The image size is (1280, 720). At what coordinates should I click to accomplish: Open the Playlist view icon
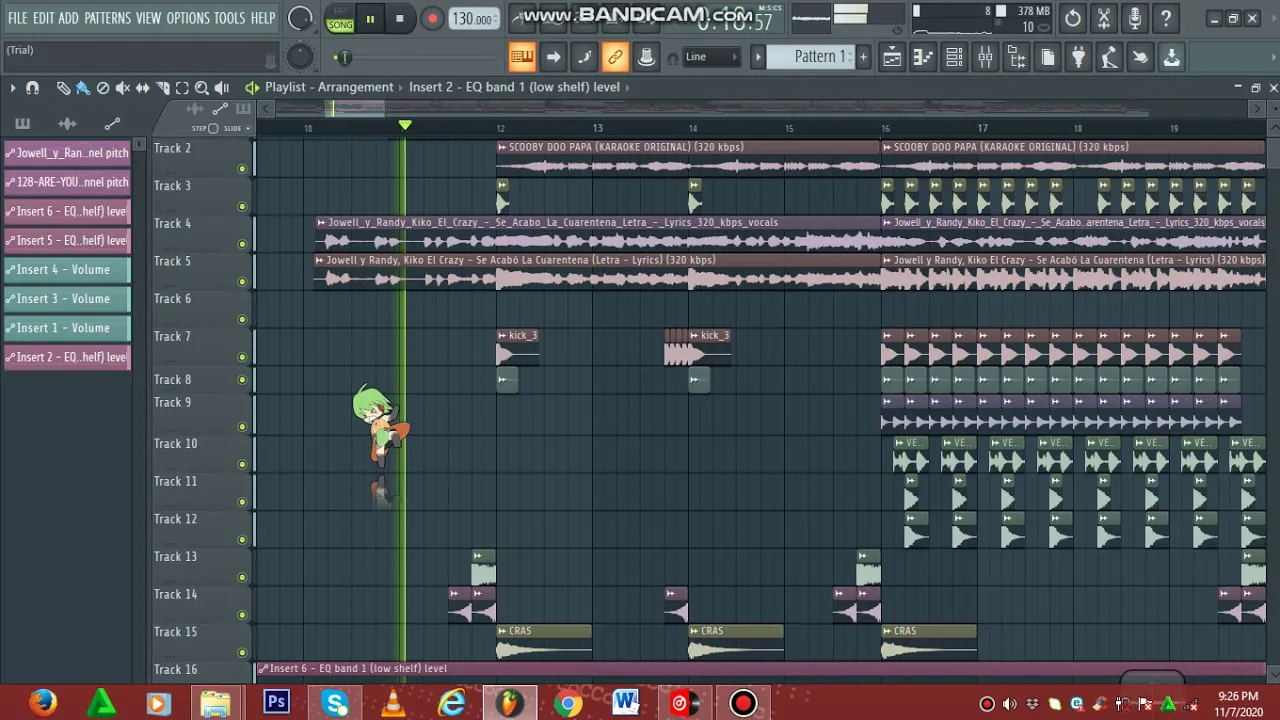(x=892, y=57)
